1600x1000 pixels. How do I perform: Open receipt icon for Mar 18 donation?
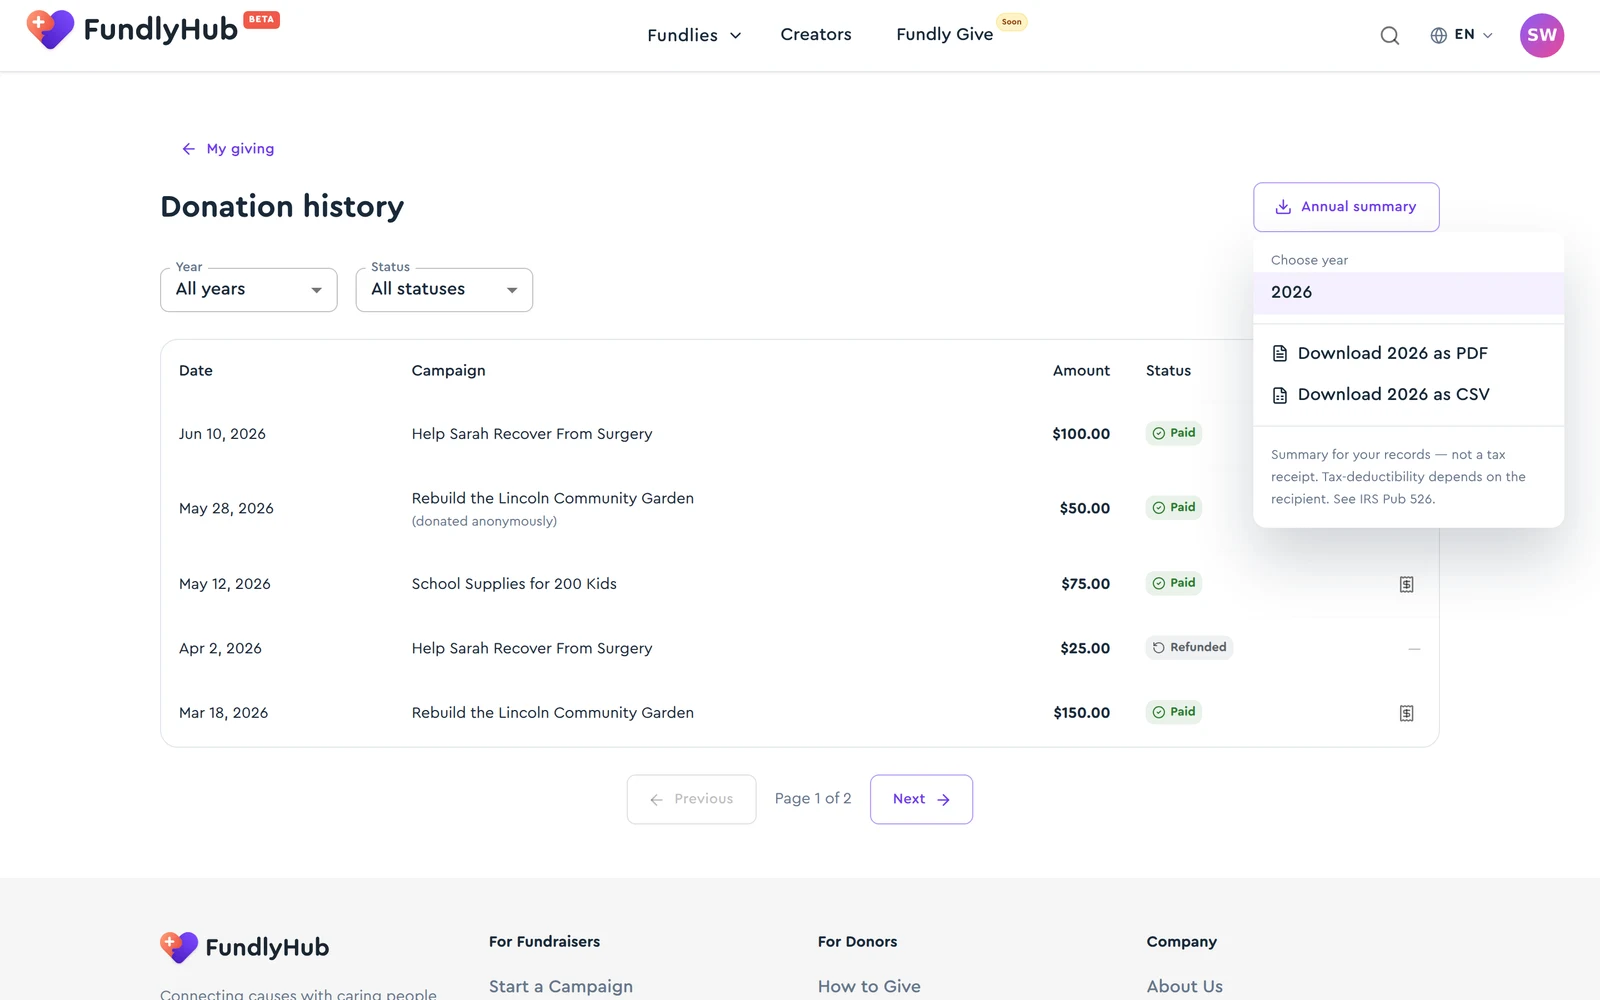point(1406,713)
